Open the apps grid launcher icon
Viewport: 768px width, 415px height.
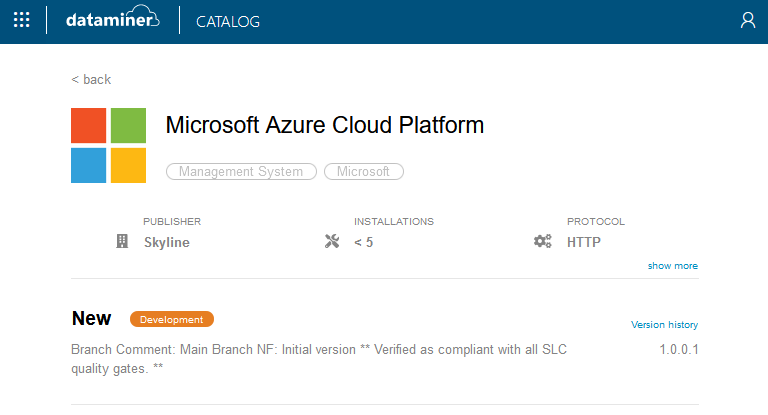(x=22, y=20)
